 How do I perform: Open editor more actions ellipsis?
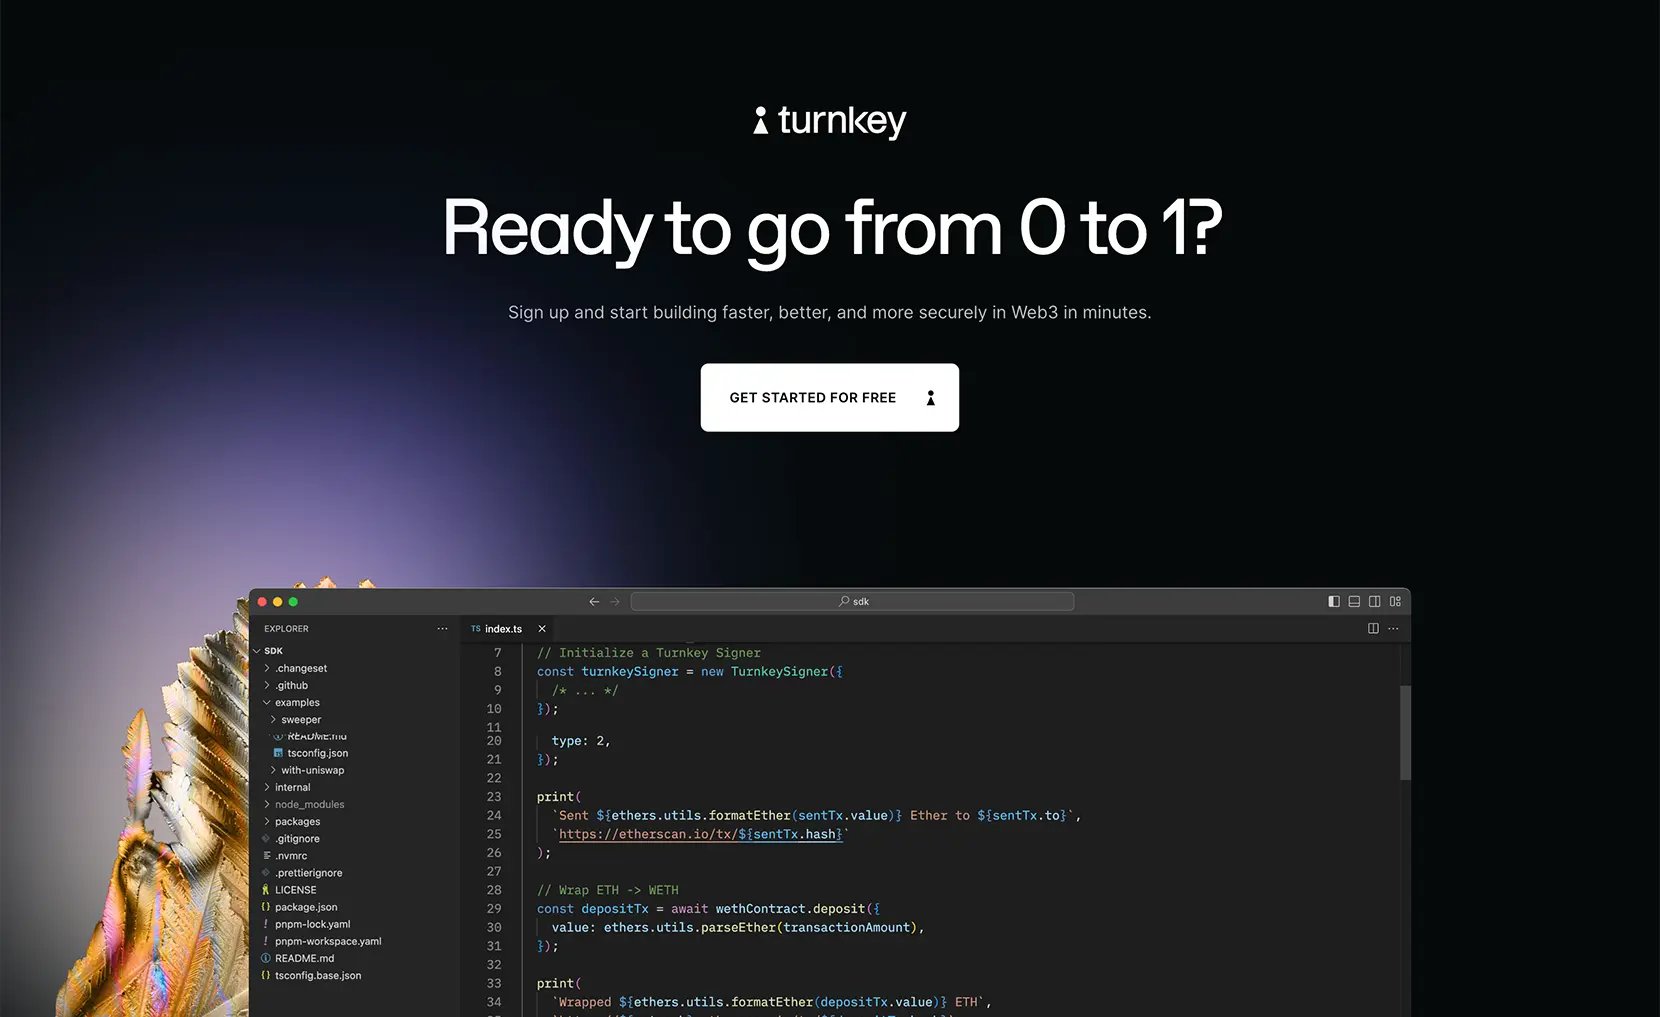click(x=1393, y=628)
